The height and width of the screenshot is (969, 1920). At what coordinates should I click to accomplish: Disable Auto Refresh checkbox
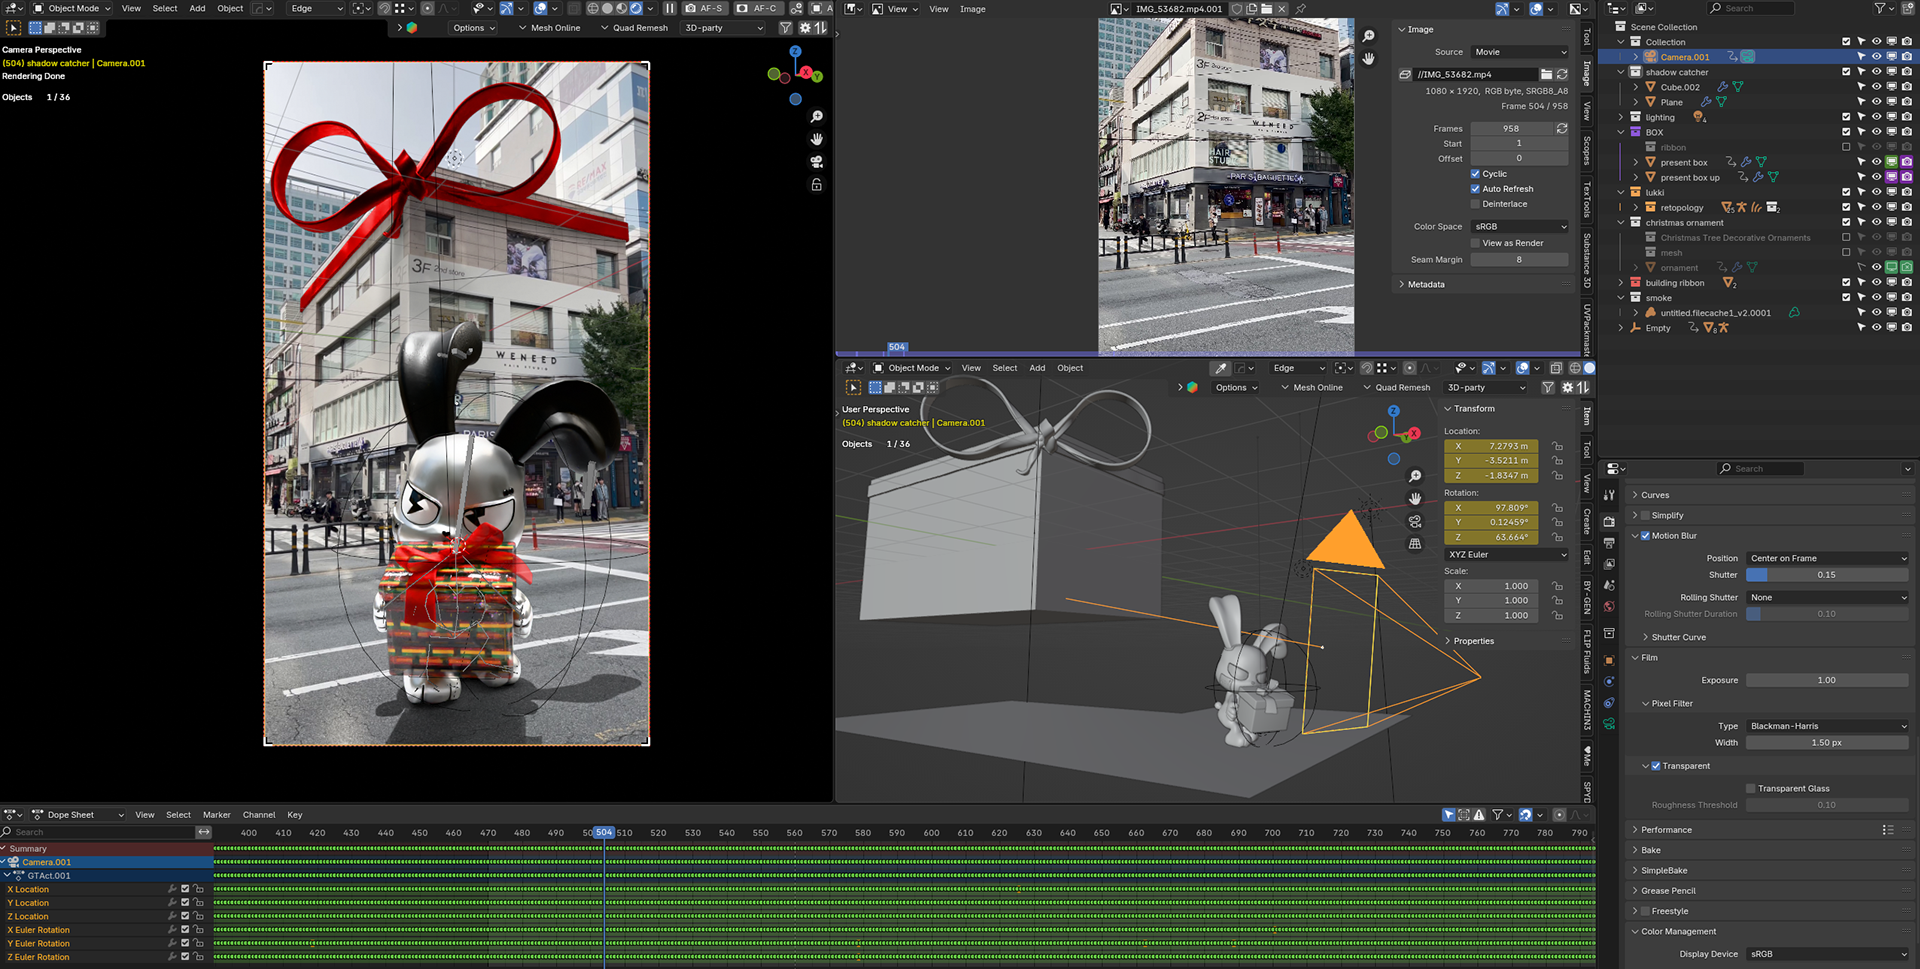coord(1475,189)
